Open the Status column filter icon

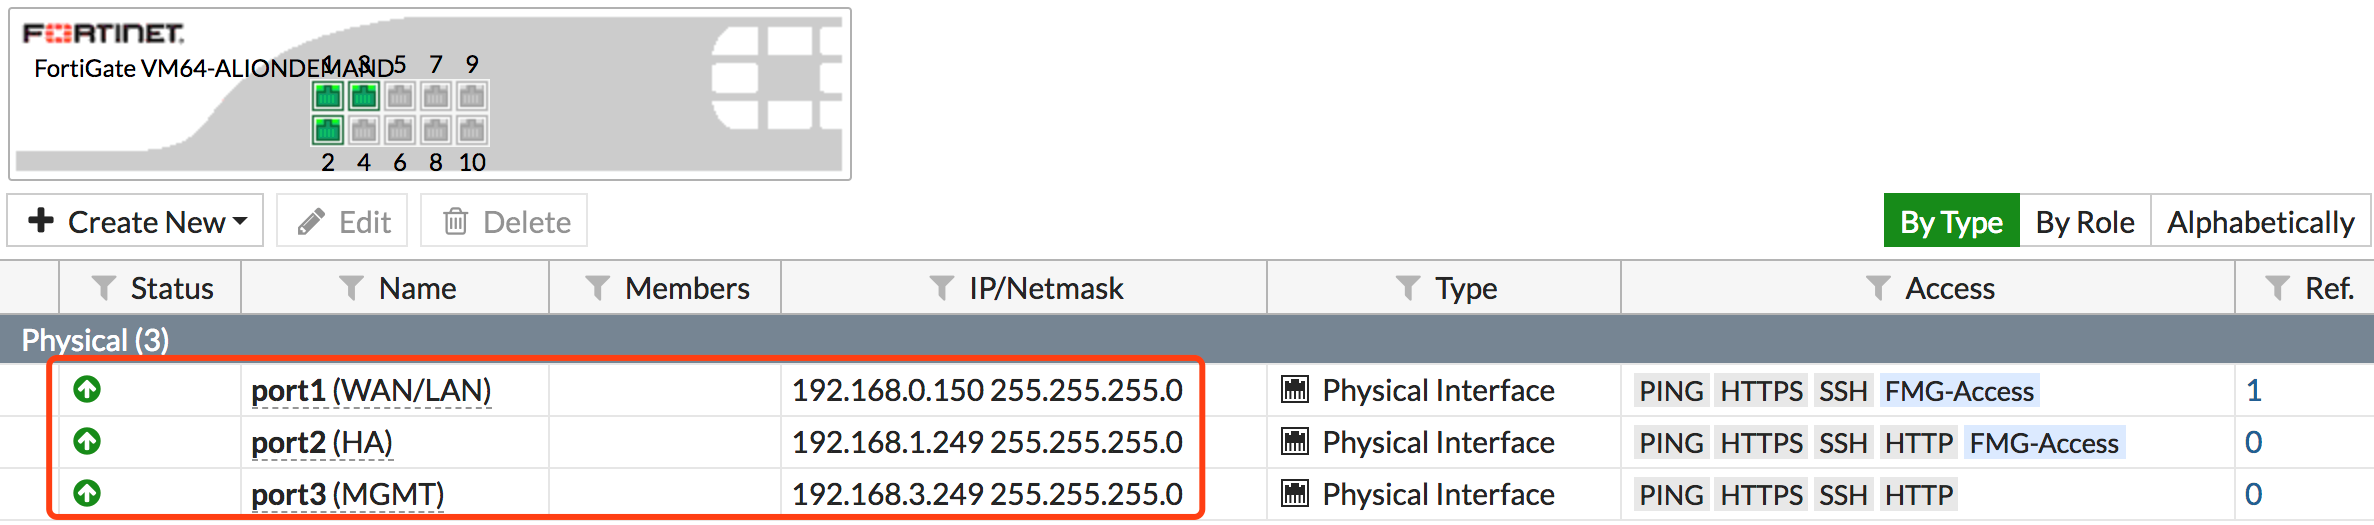point(103,288)
